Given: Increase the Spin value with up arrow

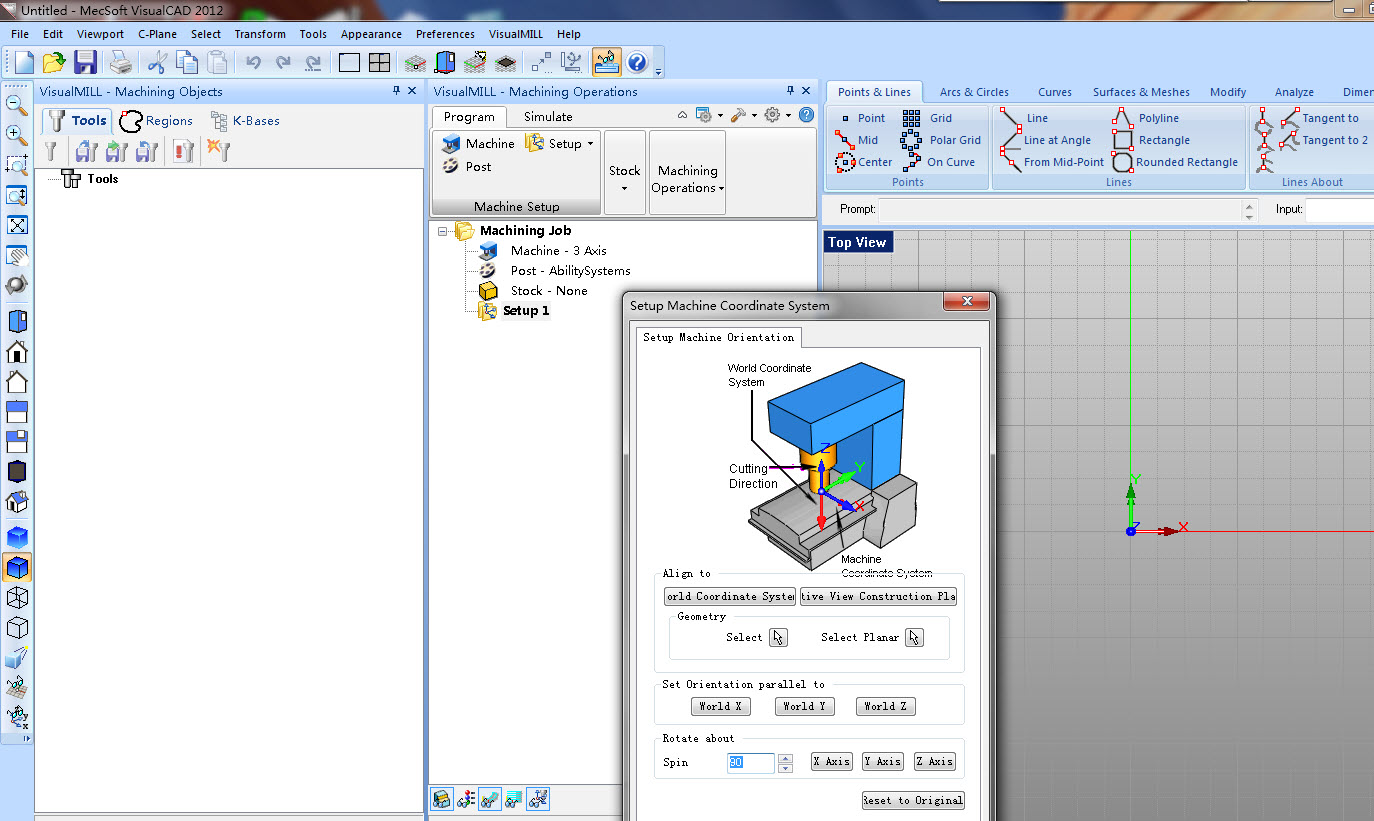Looking at the screenshot, I should (x=785, y=758).
